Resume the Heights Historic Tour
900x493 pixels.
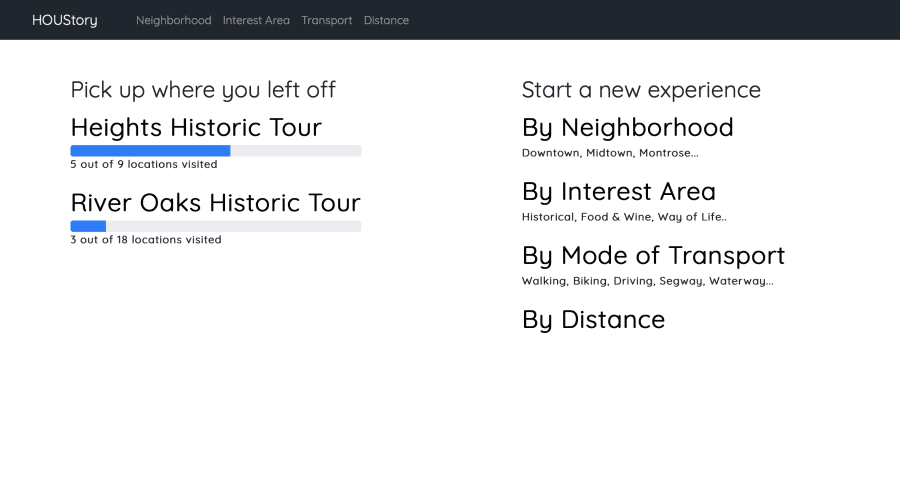click(x=196, y=127)
